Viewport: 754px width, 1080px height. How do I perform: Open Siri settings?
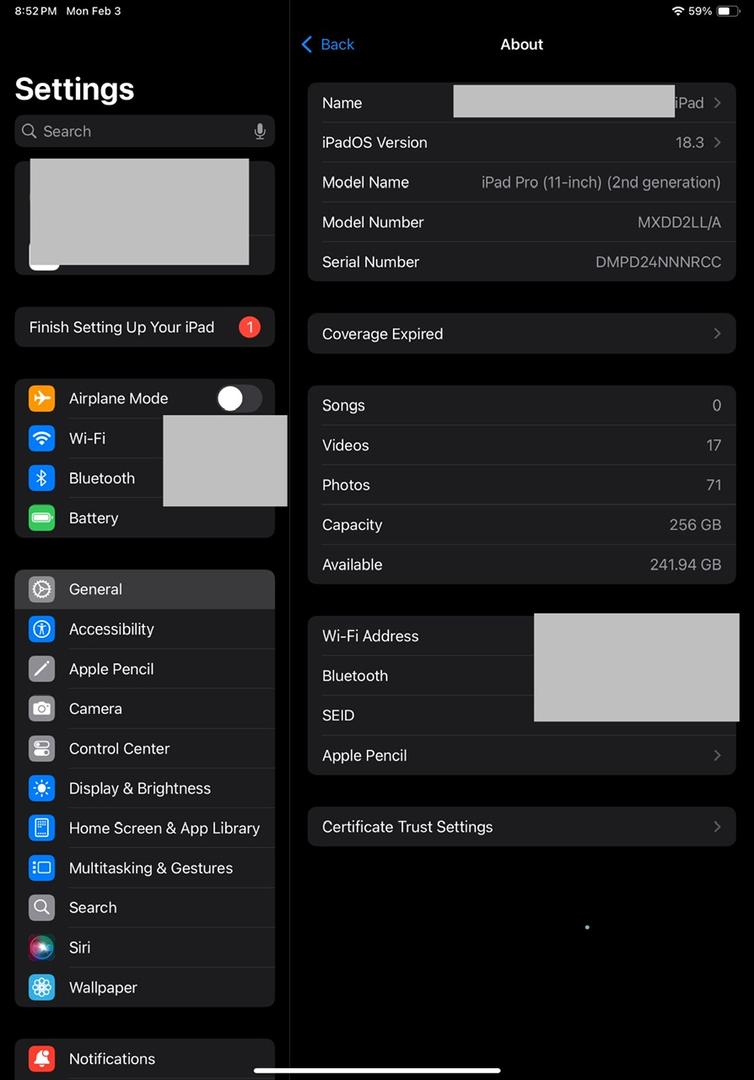145,948
